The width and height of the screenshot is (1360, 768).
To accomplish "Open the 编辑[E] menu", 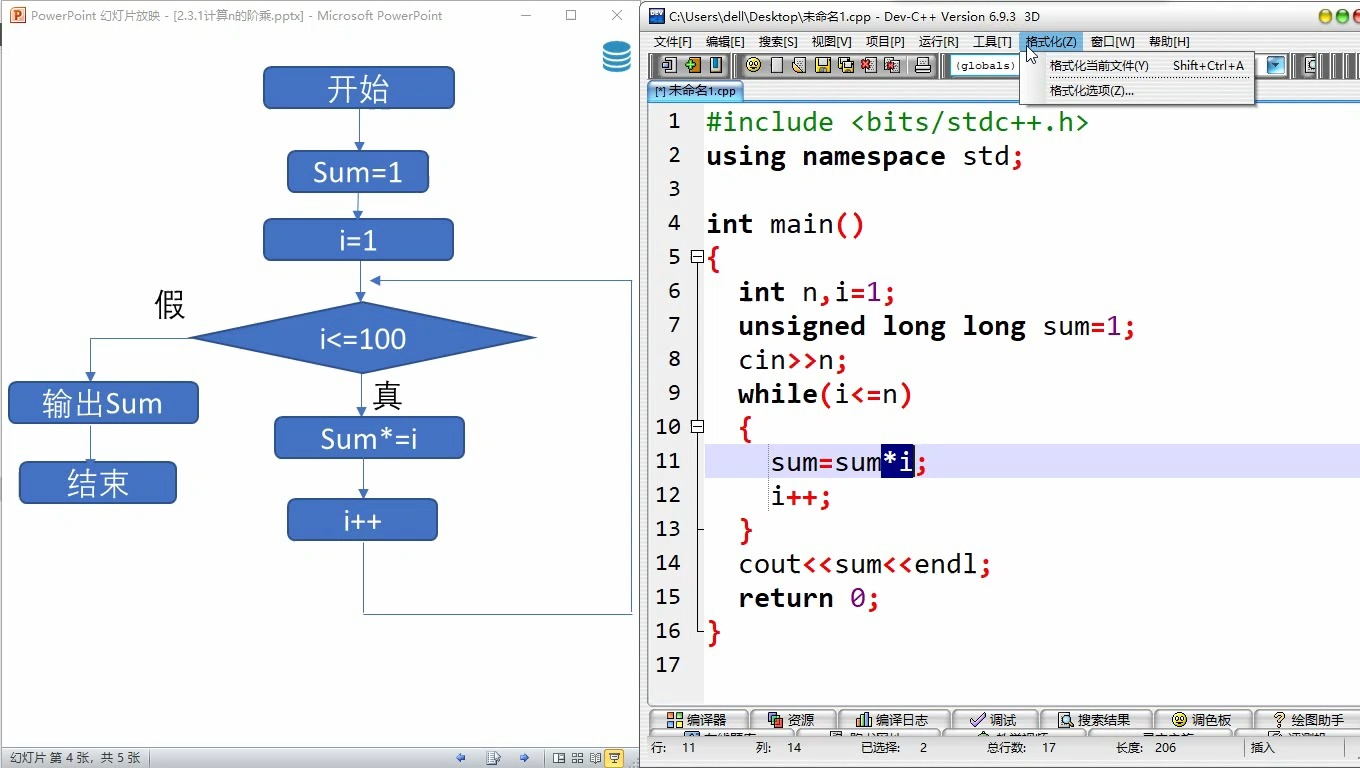I will 725,42.
